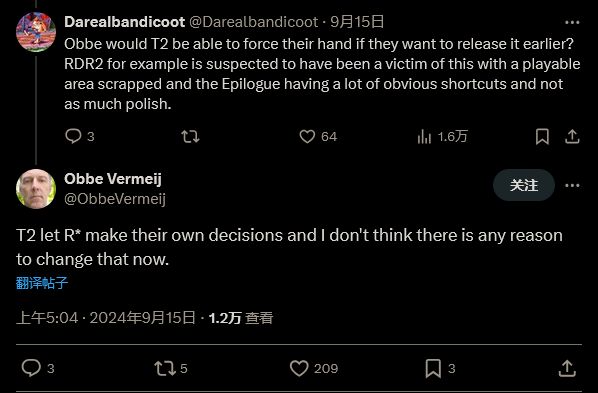Open the 上午5:04 2024年9月15日 timestamp

106,318
